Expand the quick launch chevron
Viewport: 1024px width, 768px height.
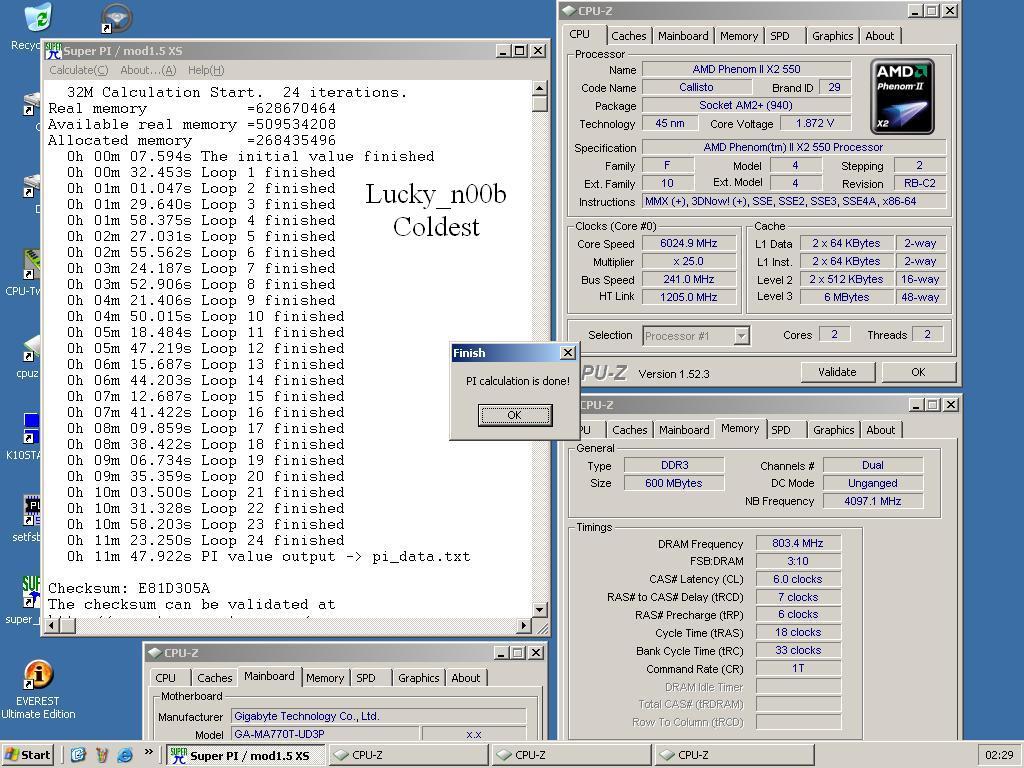(148, 752)
